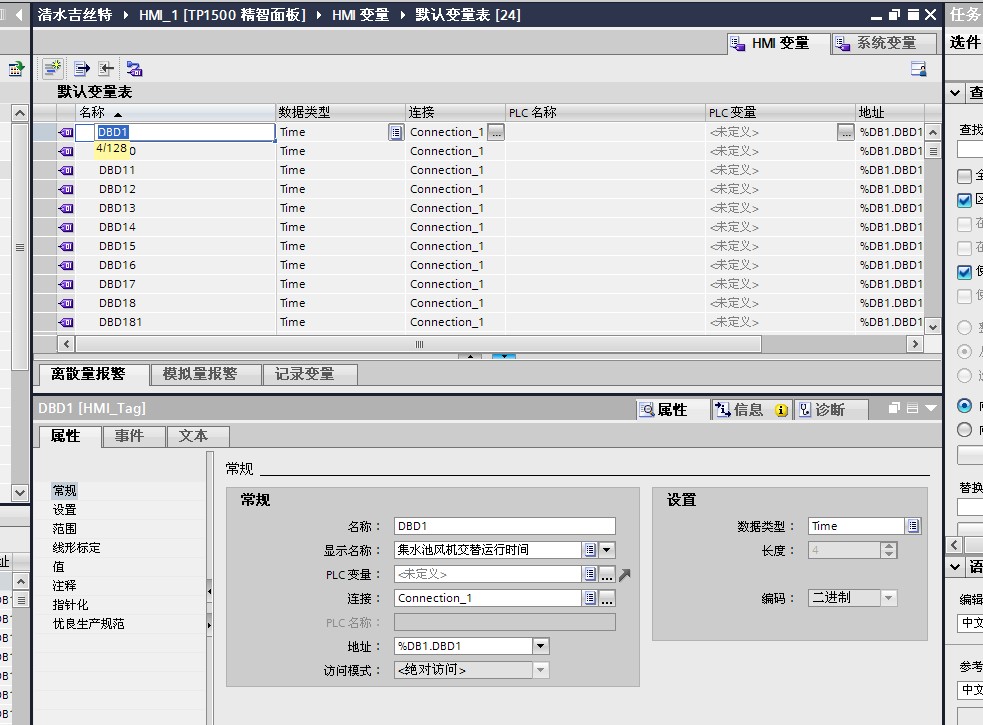Image resolution: width=983 pixels, height=725 pixels.
Task: Click the tag icon of the DBD14 row
Action: 66,227
